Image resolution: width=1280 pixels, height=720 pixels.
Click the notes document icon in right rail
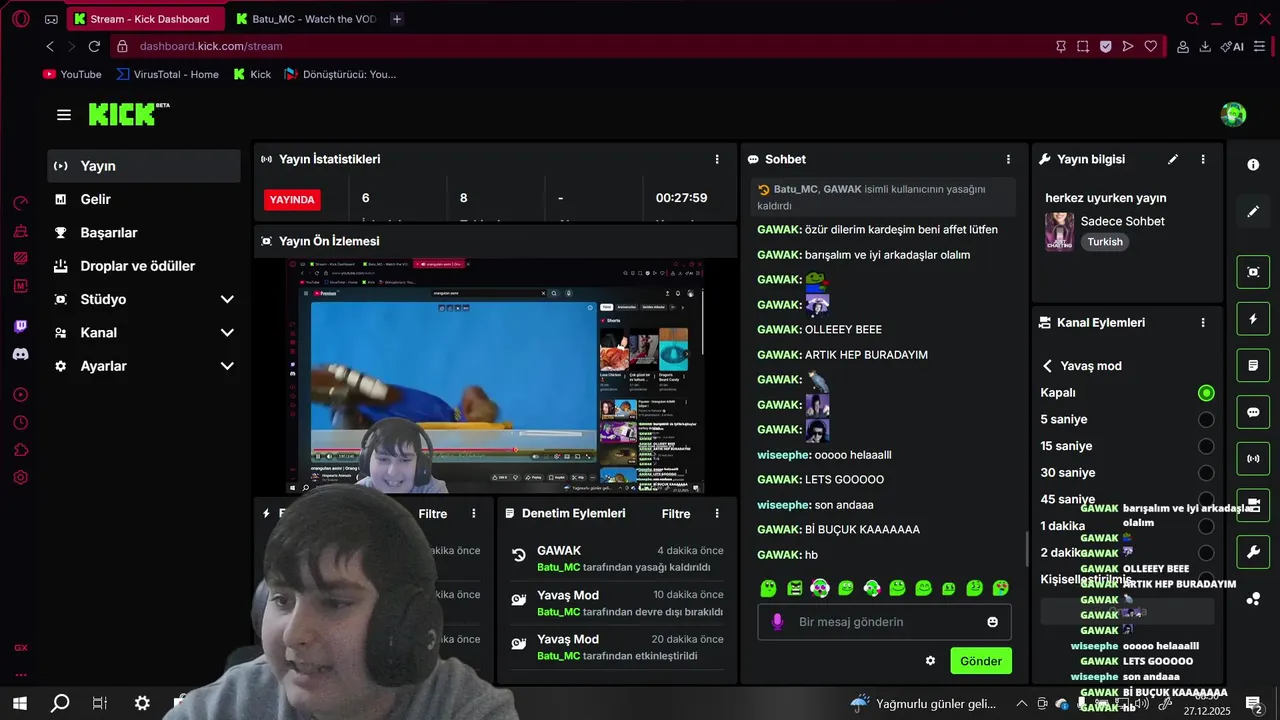tap(1253, 366)
